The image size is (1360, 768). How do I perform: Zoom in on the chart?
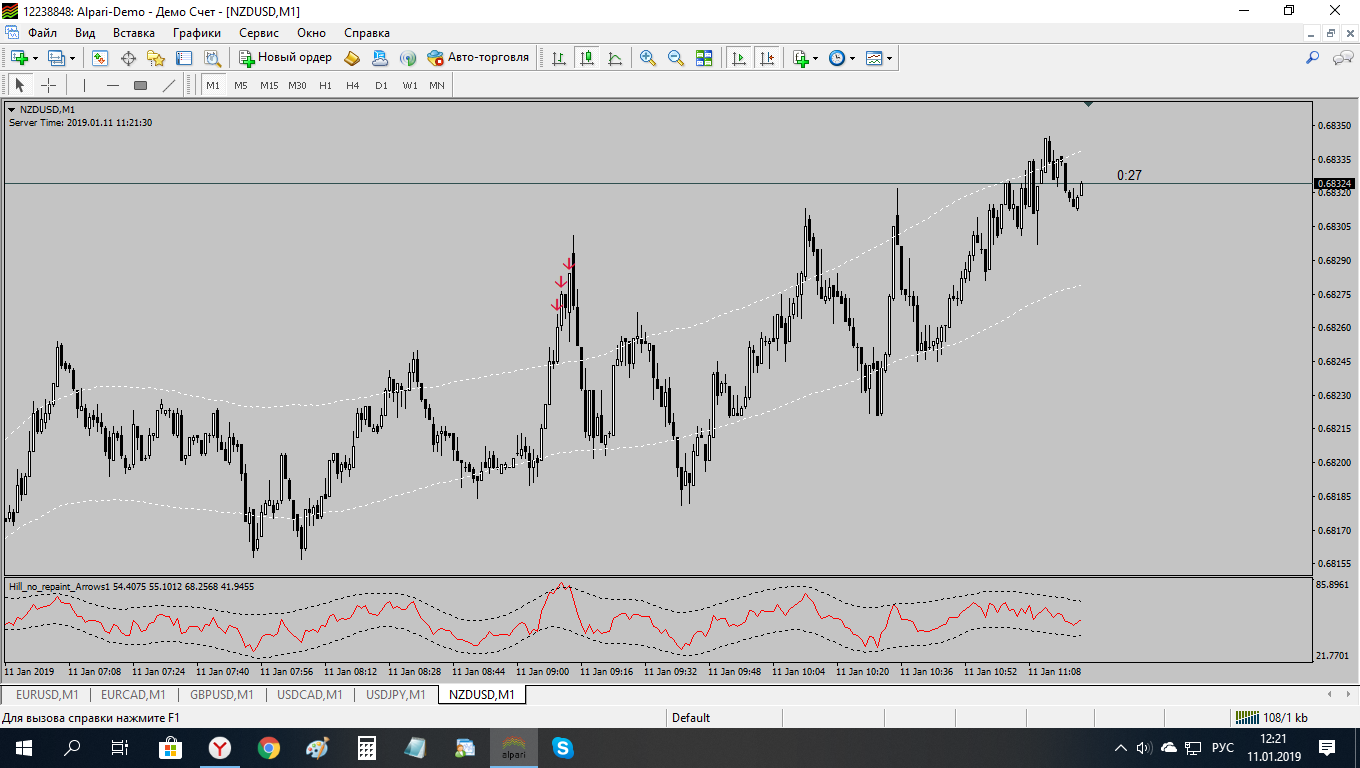coord(648,58)
